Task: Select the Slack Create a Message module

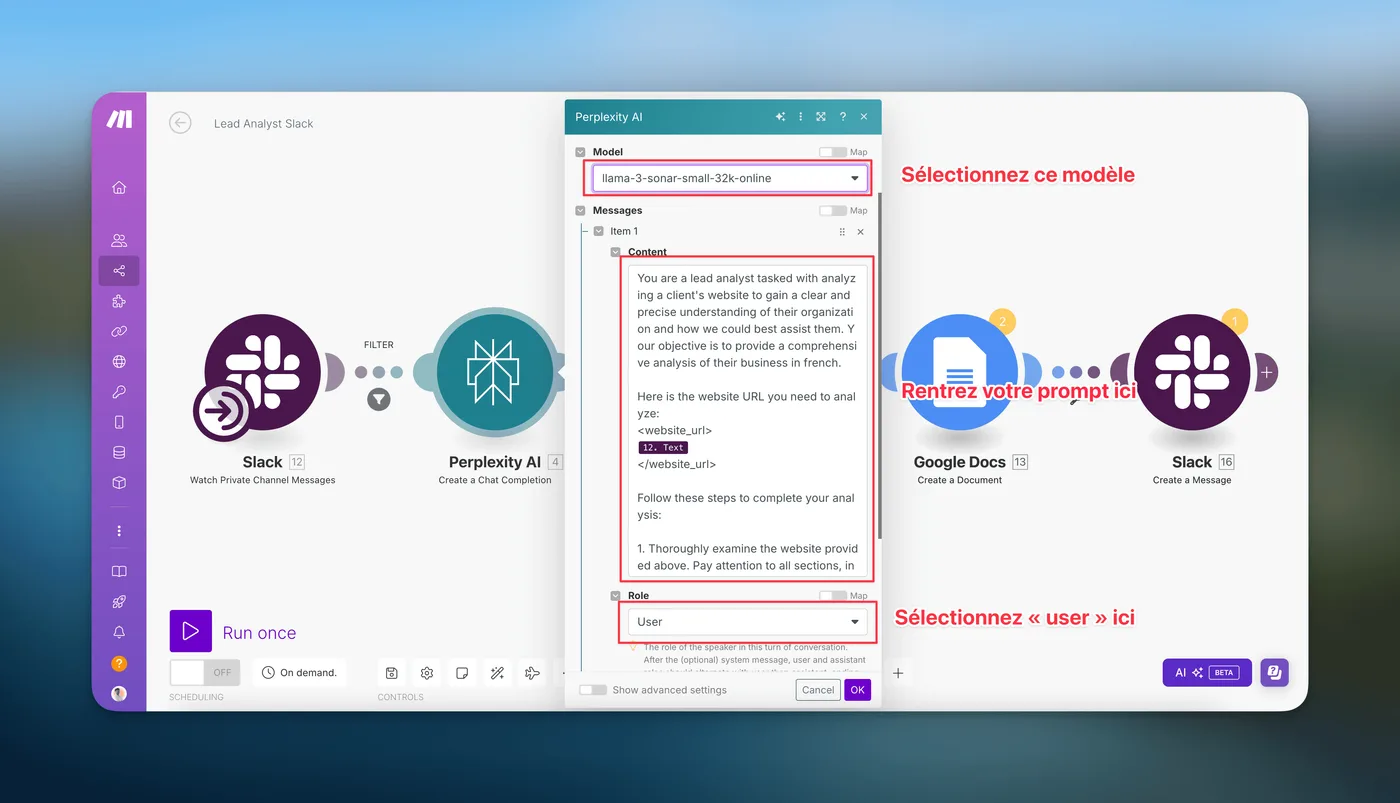Action: [1192, 372]
